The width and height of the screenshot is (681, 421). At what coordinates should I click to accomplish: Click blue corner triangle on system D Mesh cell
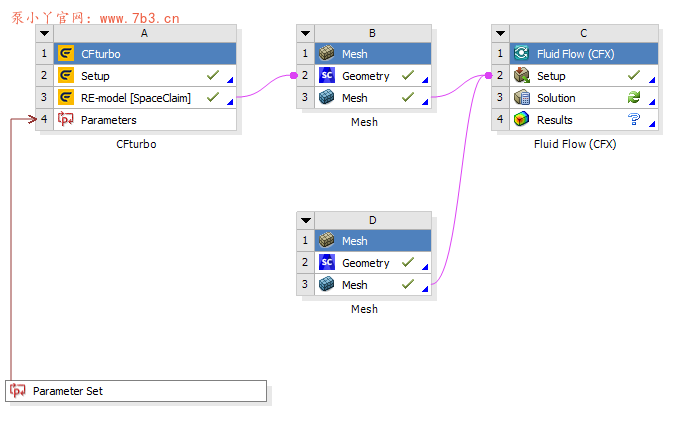[425, 289]
